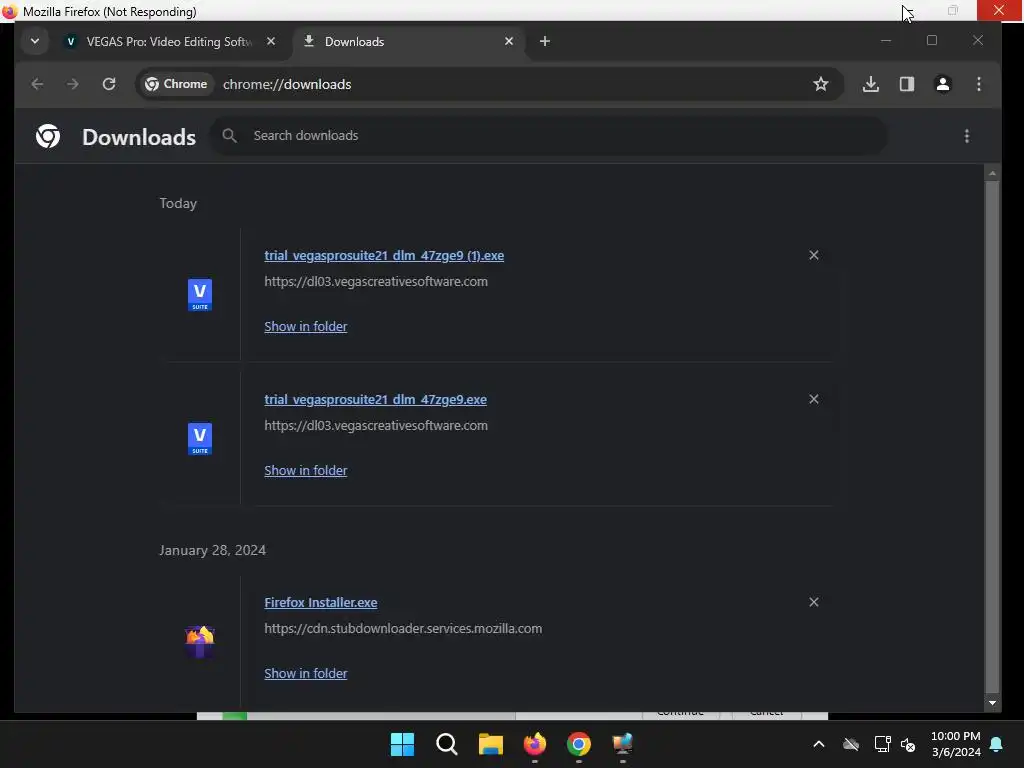
Task: Open Firefox Installer.exe file link
Action: coord(321,603)
